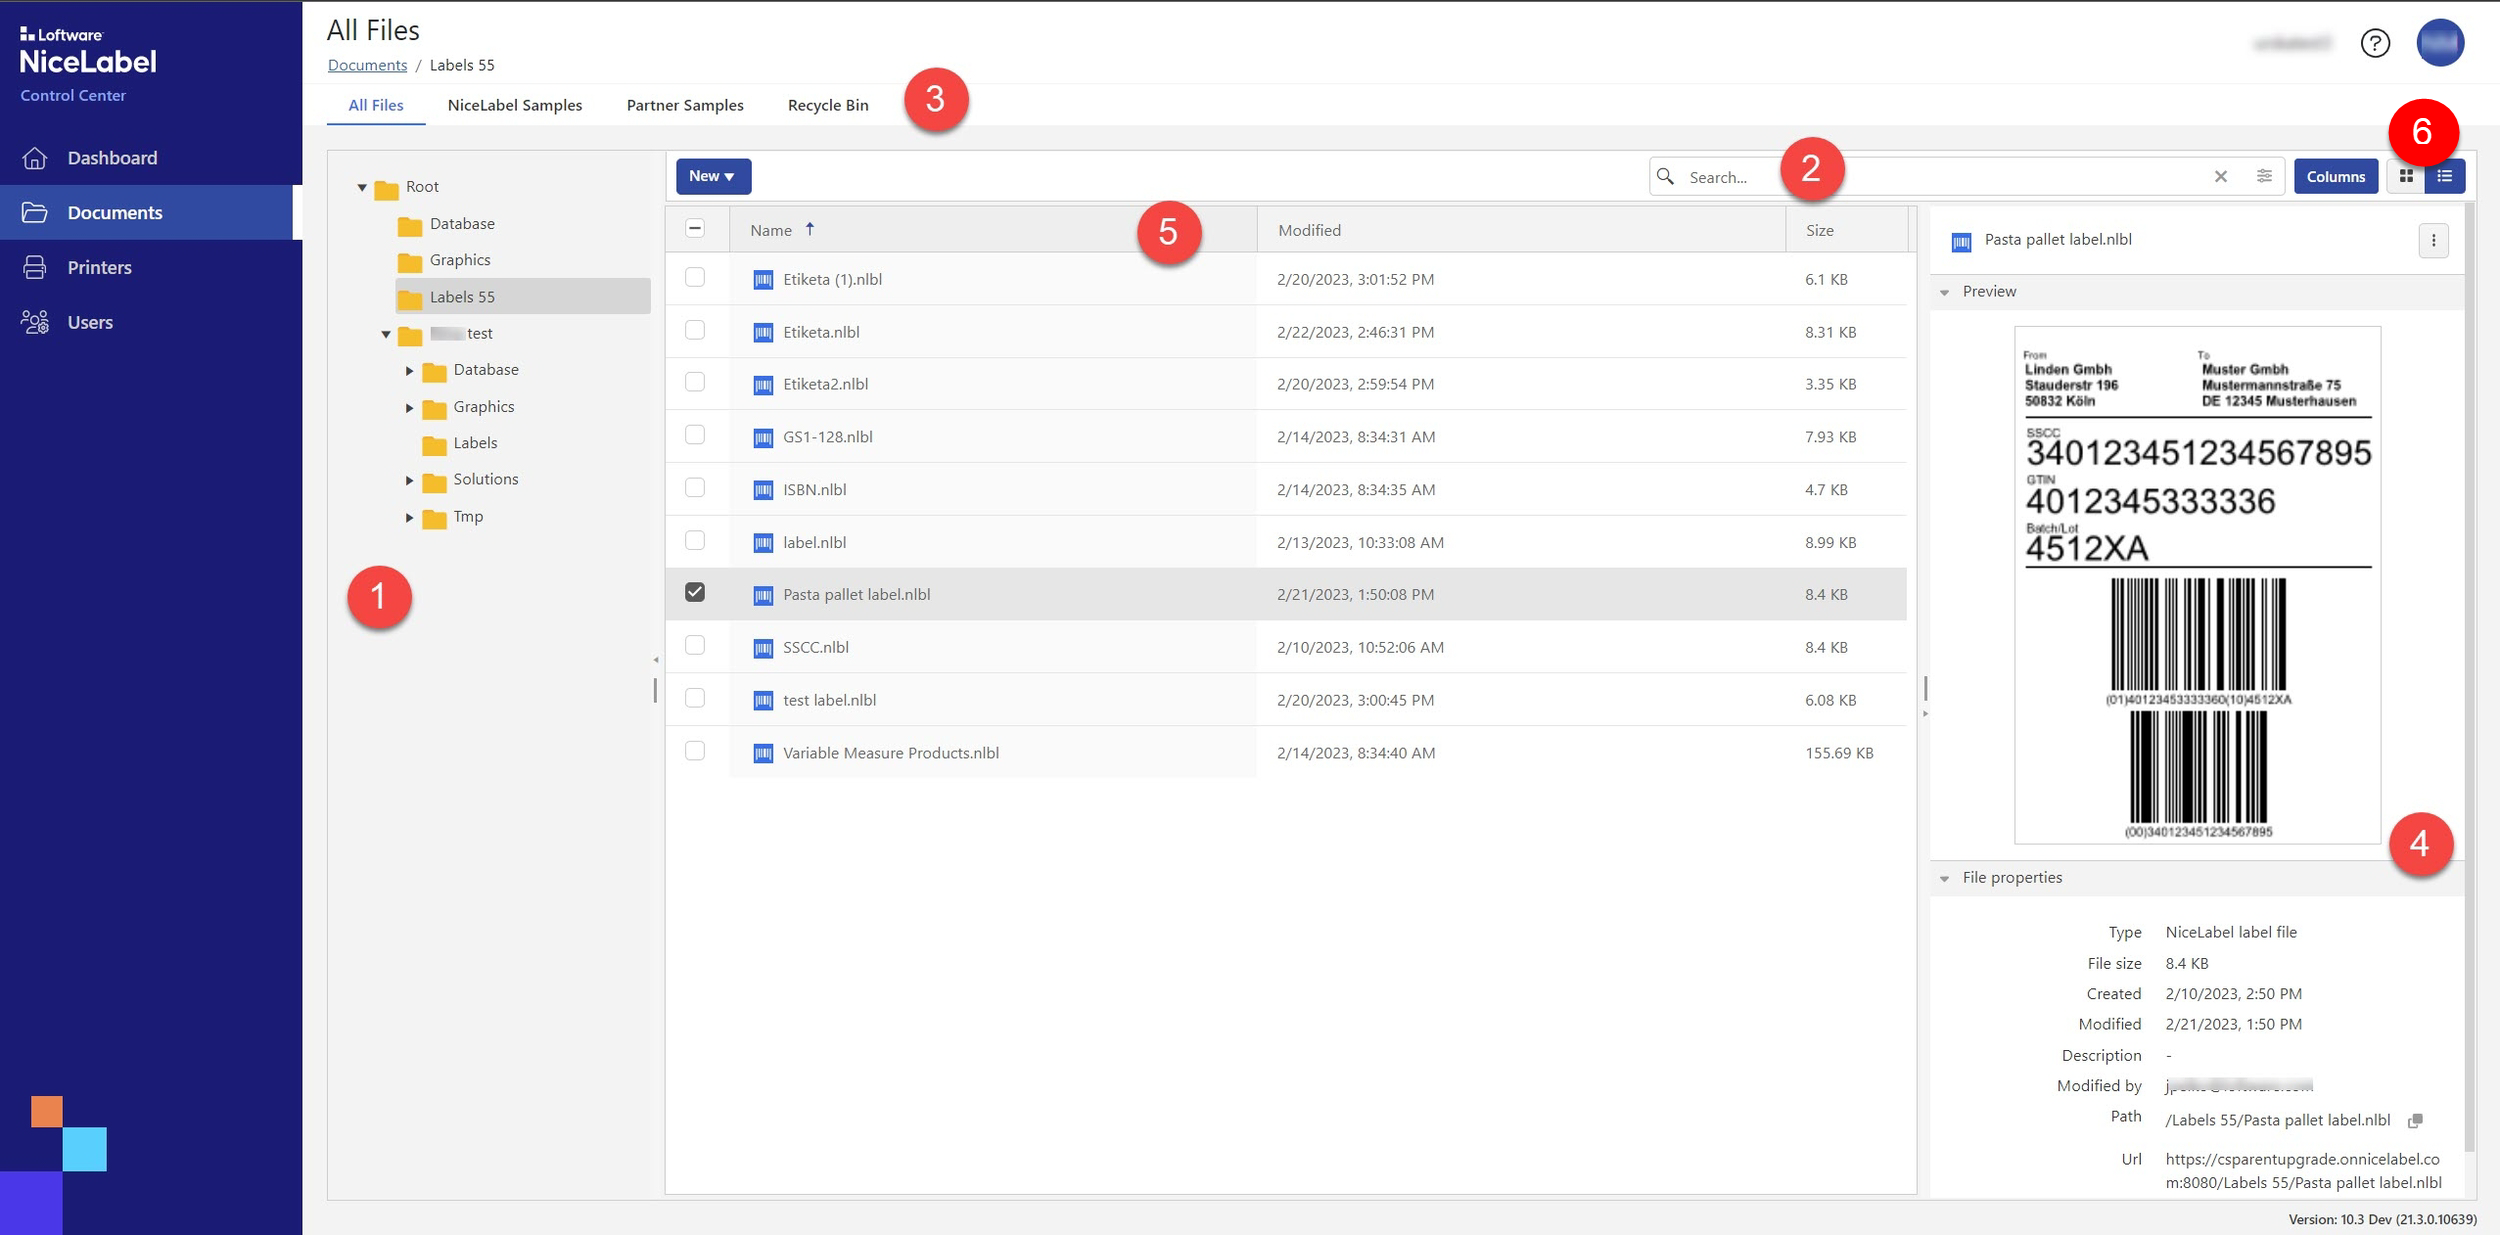Select the Labels 55 folder

click(x=523, y=297)
